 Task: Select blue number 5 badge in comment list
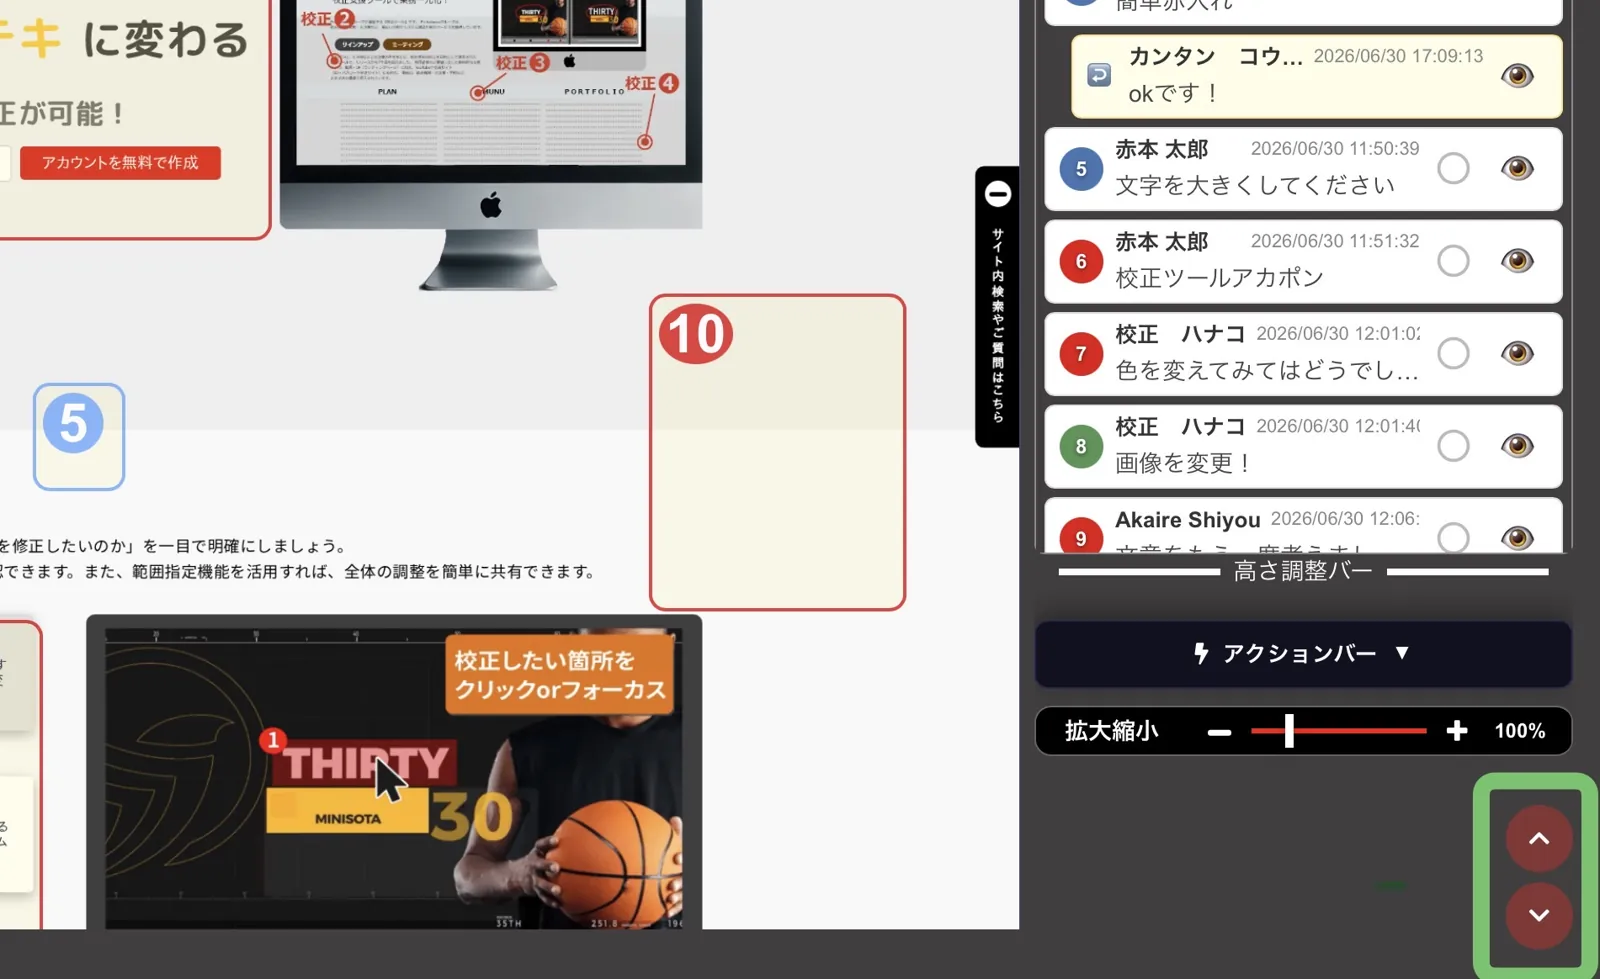coord(1081,169)
